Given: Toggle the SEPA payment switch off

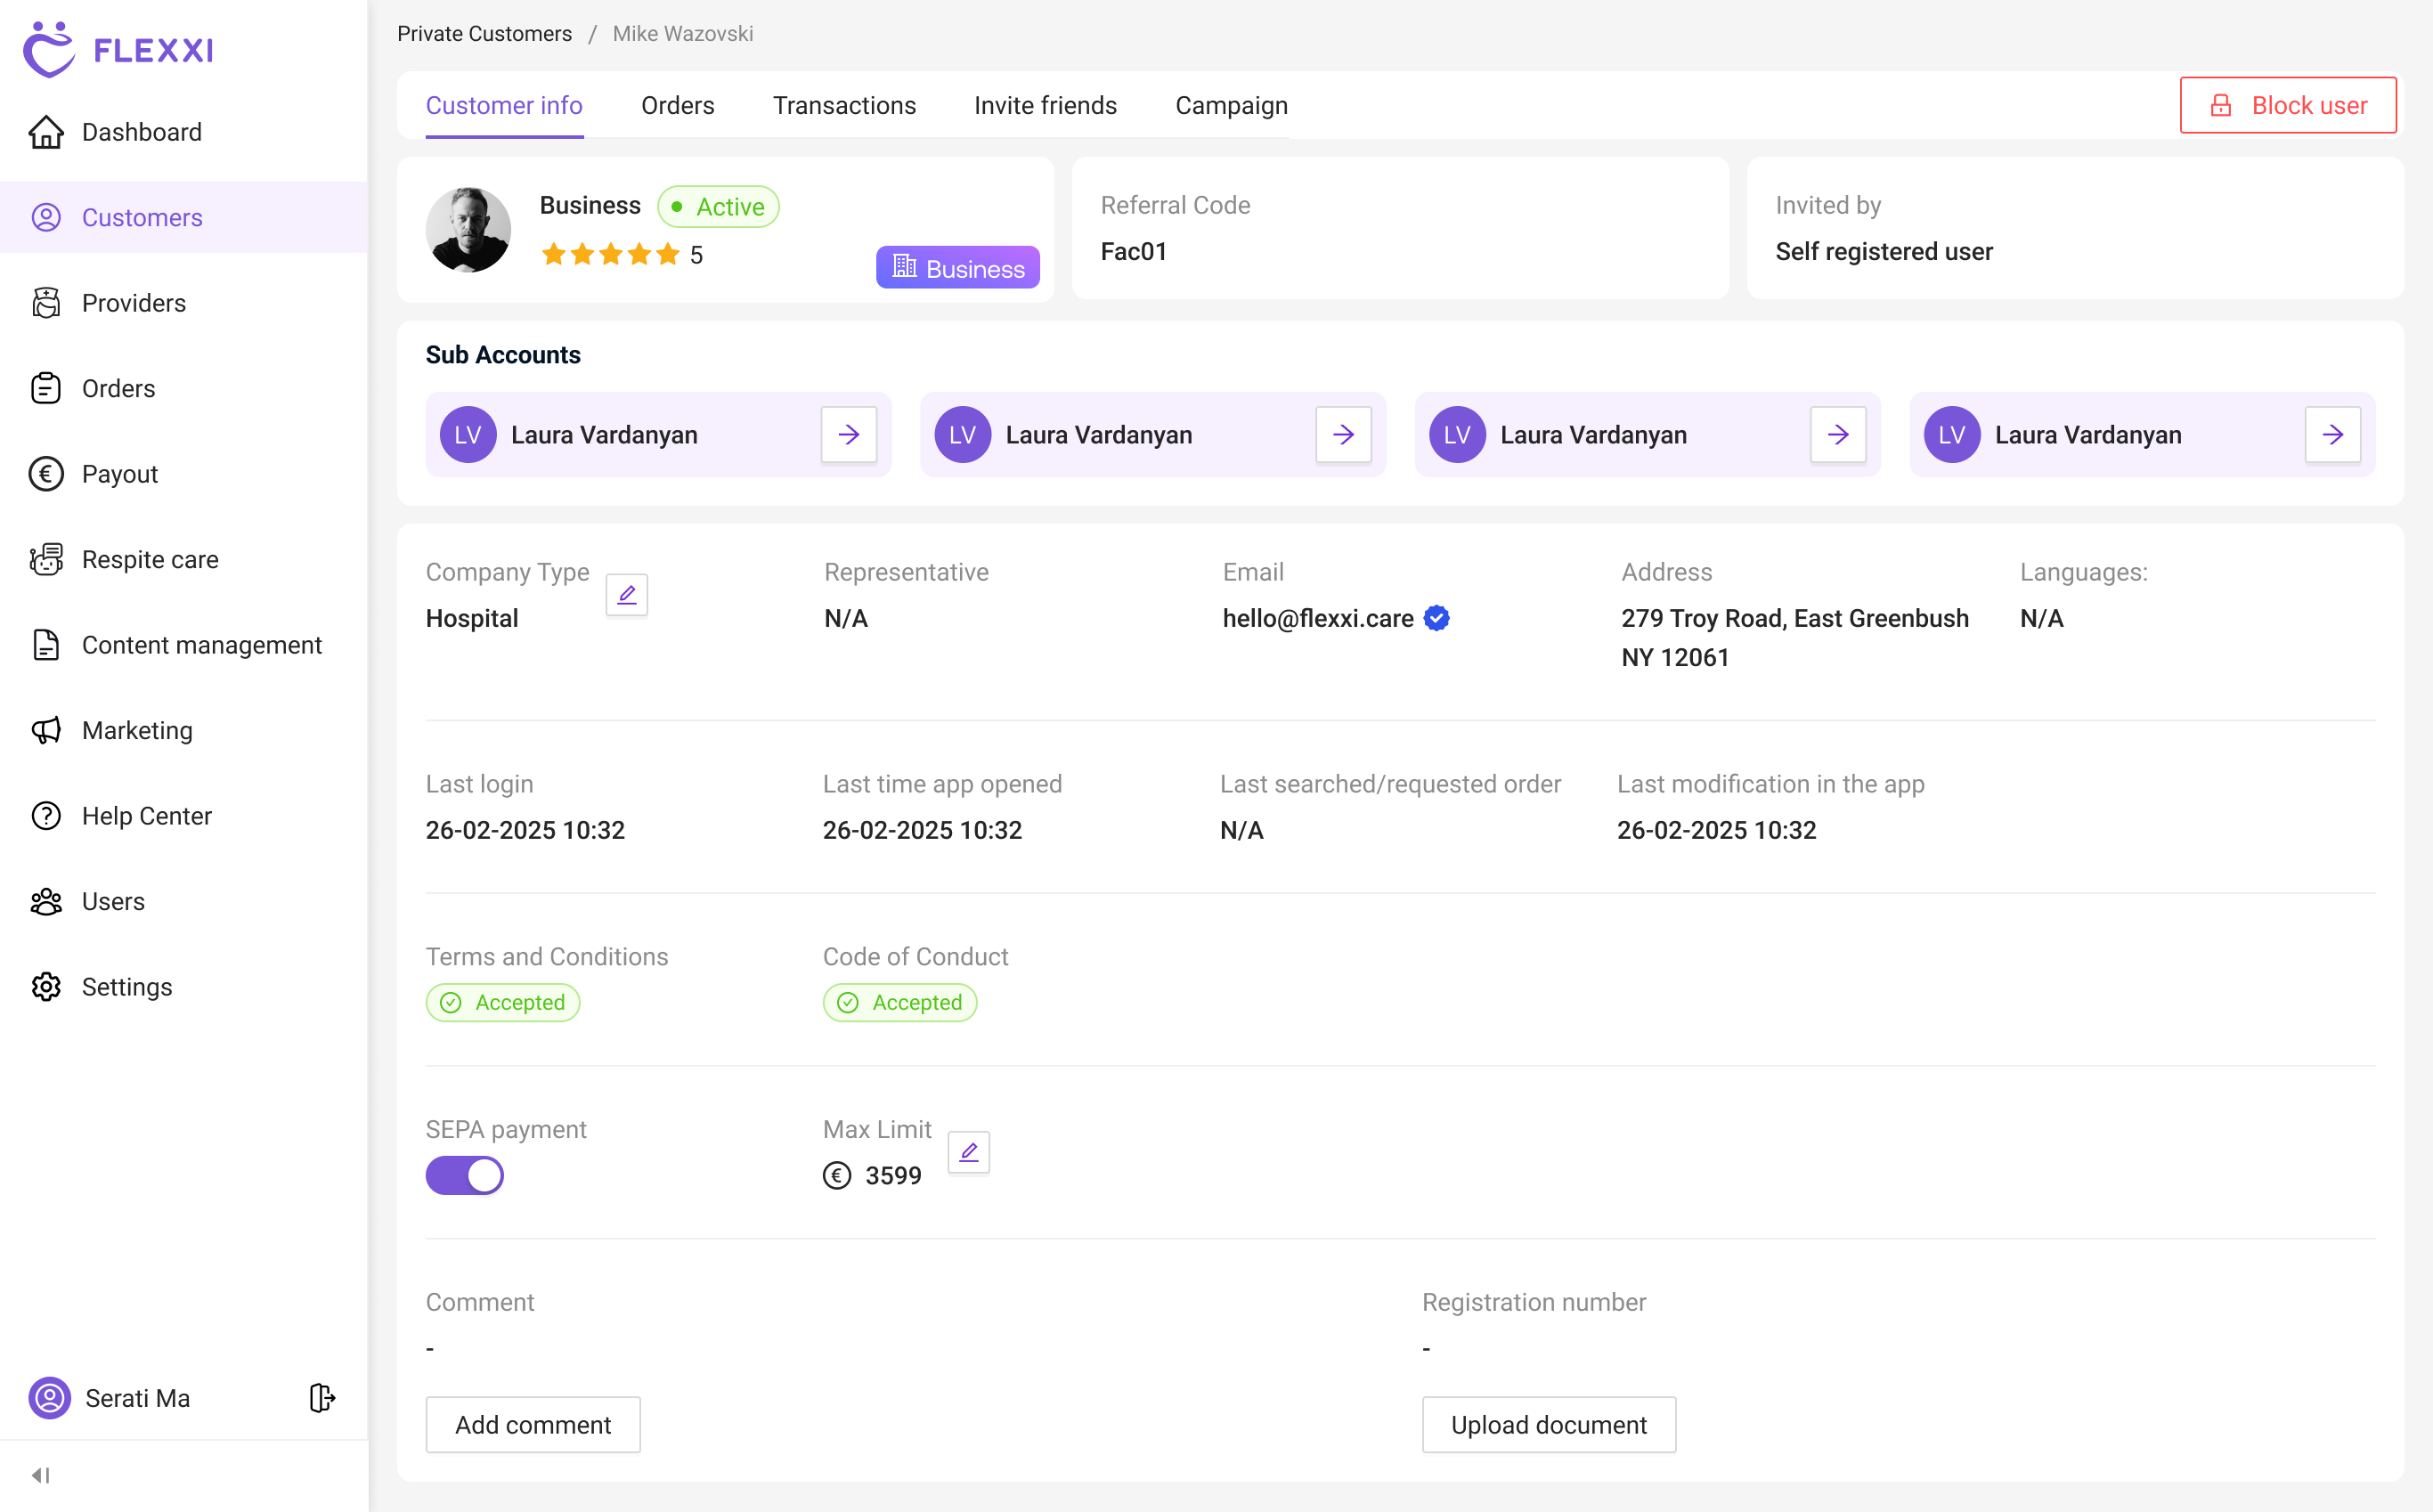Looking at the screenshot, I should (465, 1175).
